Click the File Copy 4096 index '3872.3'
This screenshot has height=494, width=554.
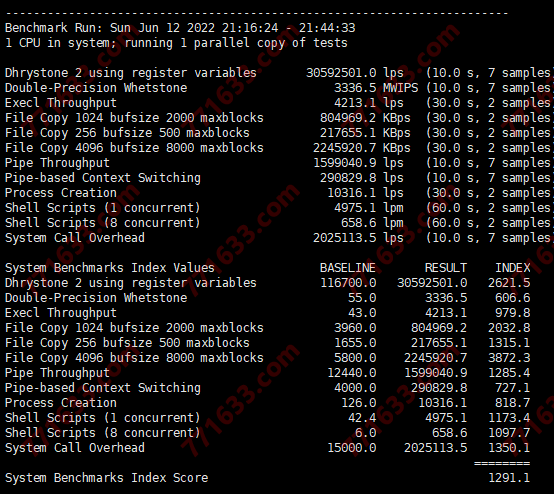click(509, 358)
